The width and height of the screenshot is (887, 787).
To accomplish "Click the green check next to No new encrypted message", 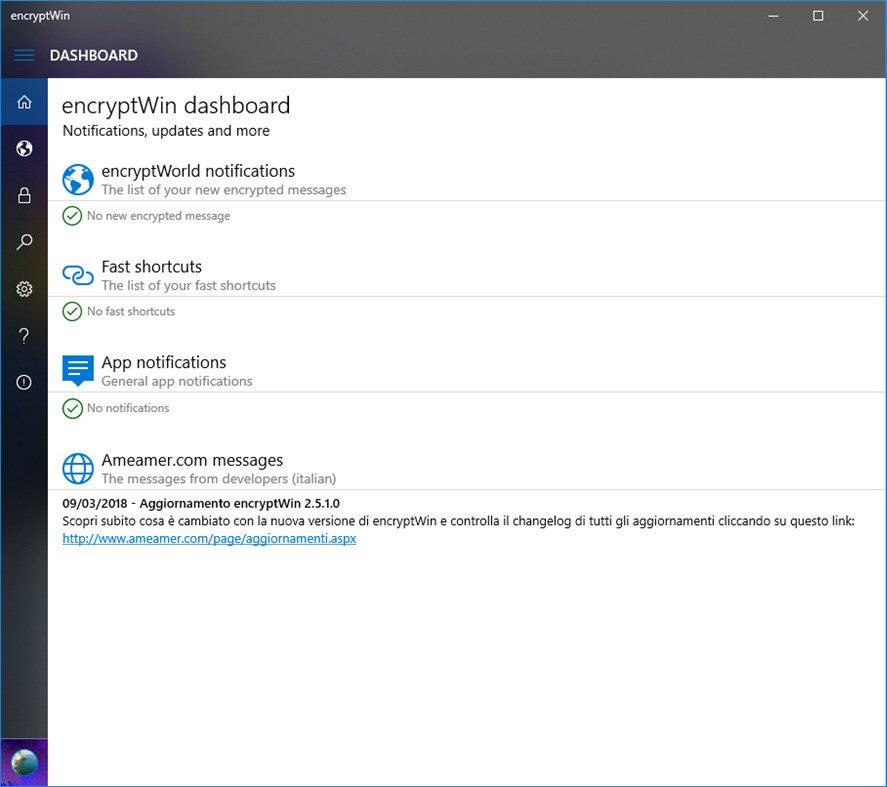I will click(72, 216).
